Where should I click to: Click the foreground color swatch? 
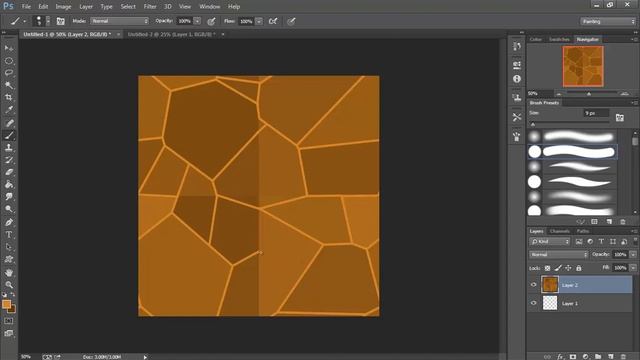(6, 304)
